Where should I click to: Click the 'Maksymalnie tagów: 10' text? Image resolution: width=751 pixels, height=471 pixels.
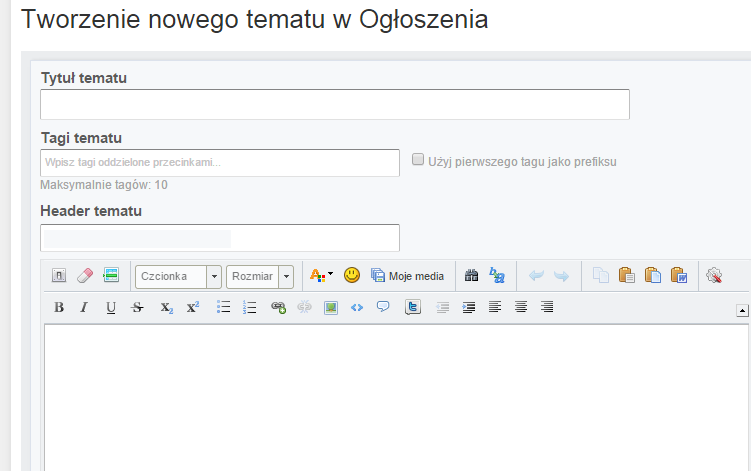pos(104,185)
